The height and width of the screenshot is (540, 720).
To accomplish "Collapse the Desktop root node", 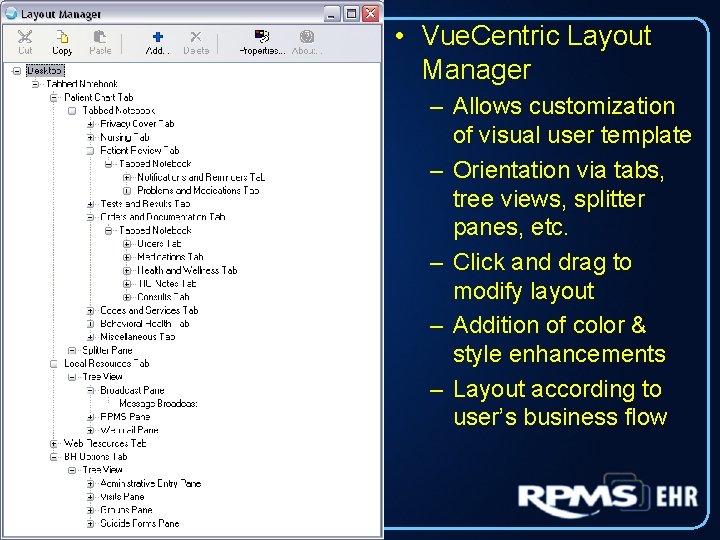I will coord(17,71).
